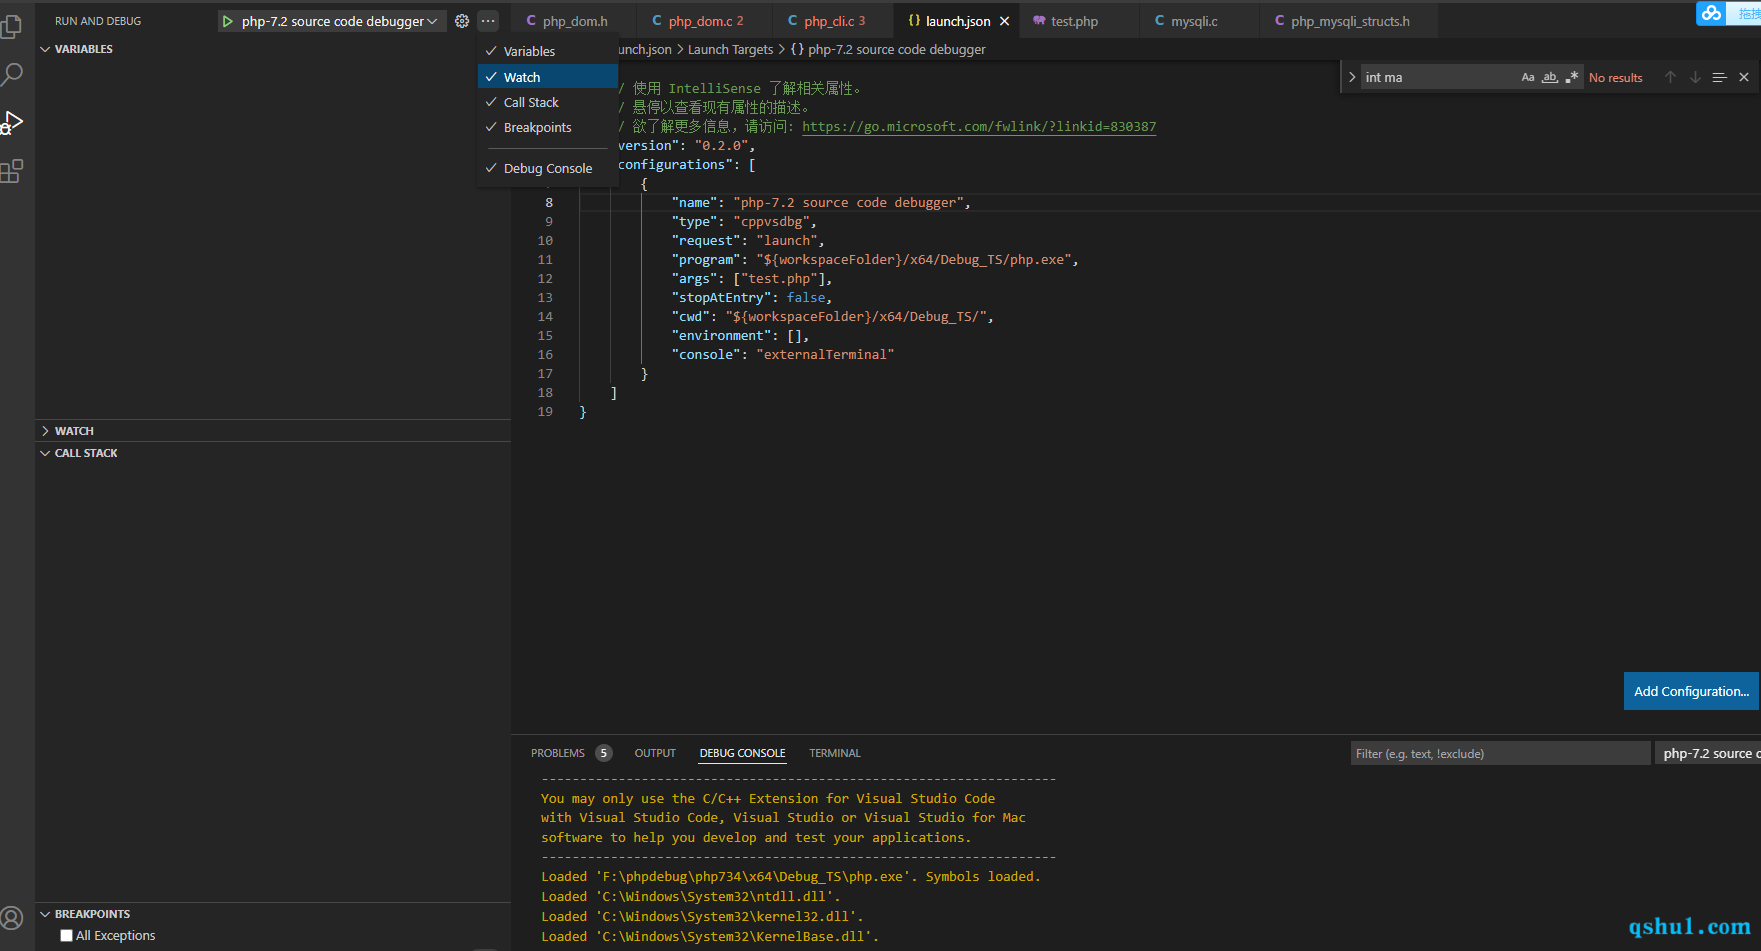Click the Views and More Actions ellipsis
This screenshot has height=951, width=1761.
488,21
